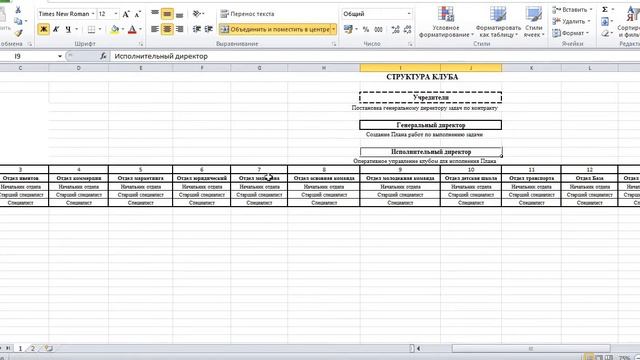Click the Increase Indent icon
The height and width of the screenshot is (360, 640).
(x=209, y=29)
